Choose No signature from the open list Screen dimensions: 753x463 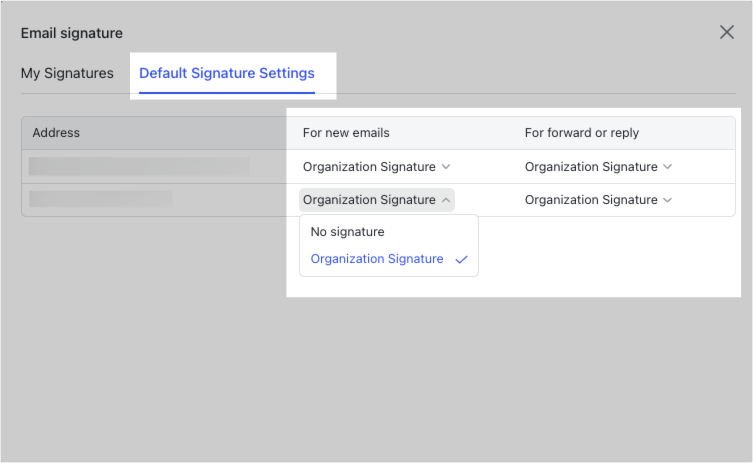tap(347, 232)
